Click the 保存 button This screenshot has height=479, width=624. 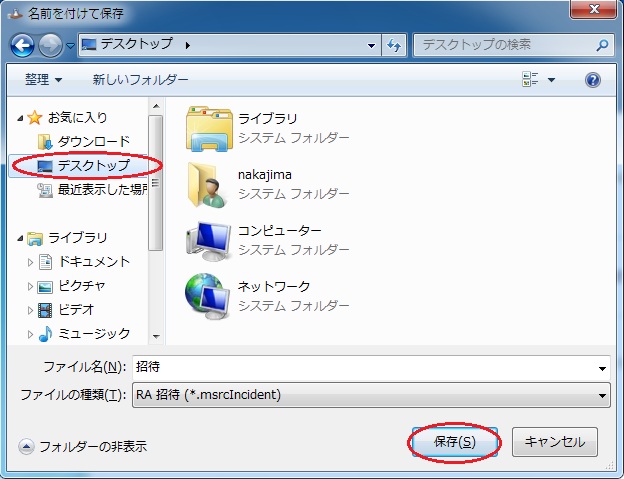coord(455,441)
